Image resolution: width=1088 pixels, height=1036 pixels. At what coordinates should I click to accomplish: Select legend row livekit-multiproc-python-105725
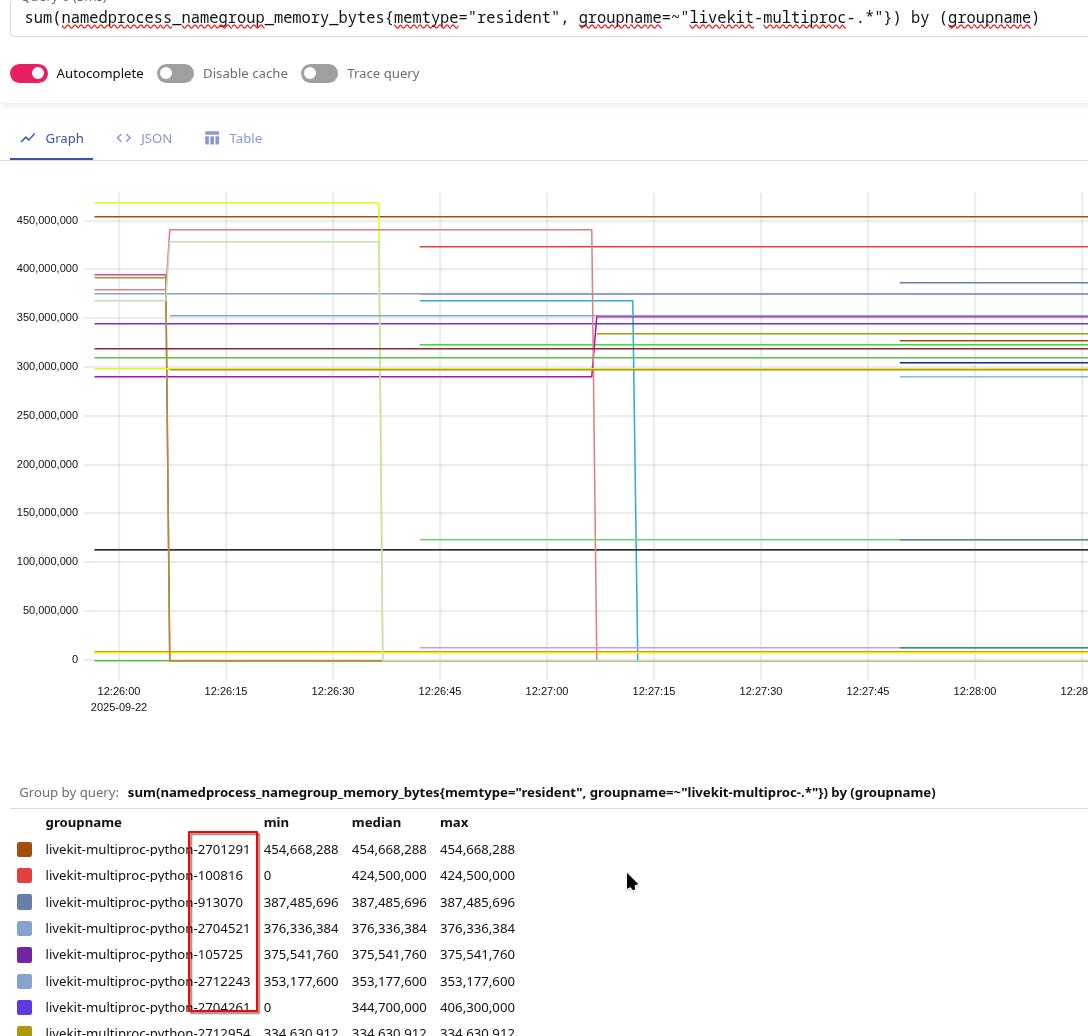(266, 955)
